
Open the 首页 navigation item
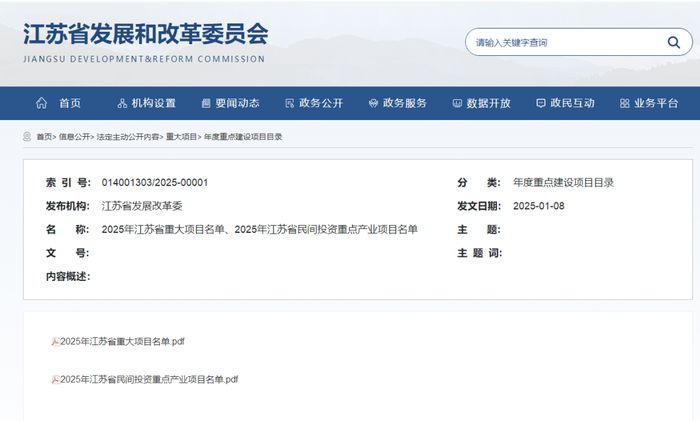pos(70,103)
